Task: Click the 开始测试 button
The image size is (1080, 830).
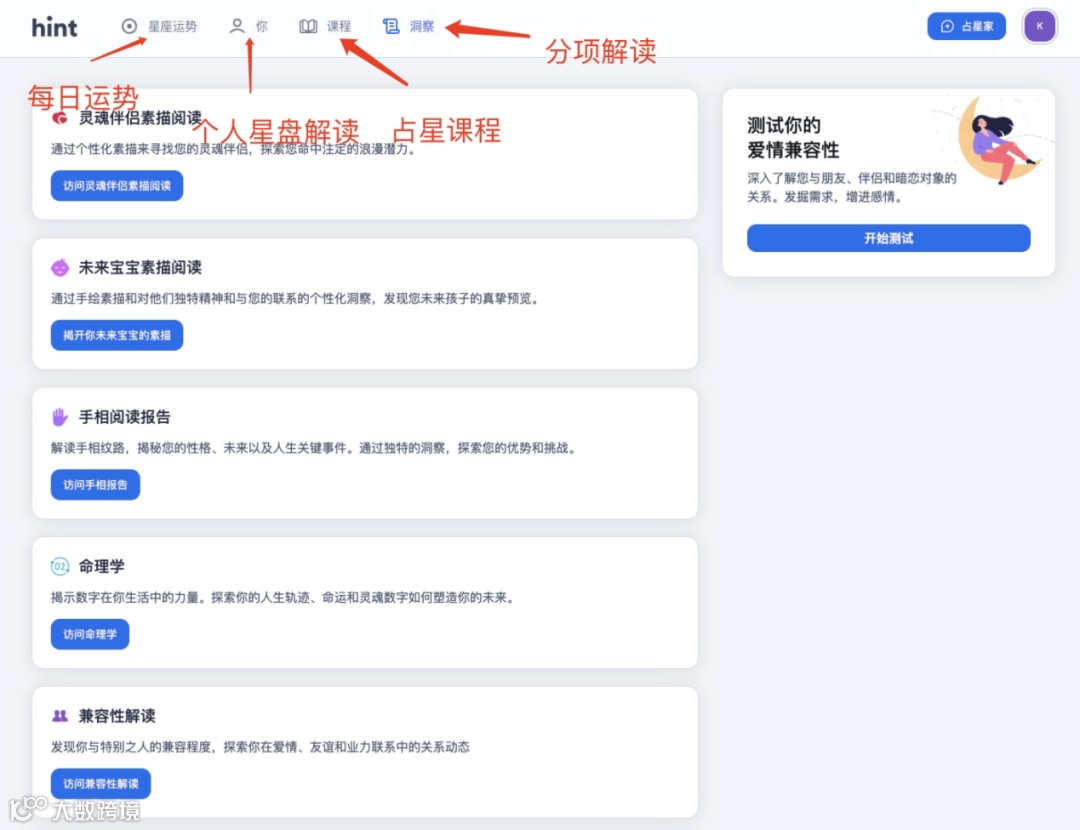Action: click(x=889, y=238)
